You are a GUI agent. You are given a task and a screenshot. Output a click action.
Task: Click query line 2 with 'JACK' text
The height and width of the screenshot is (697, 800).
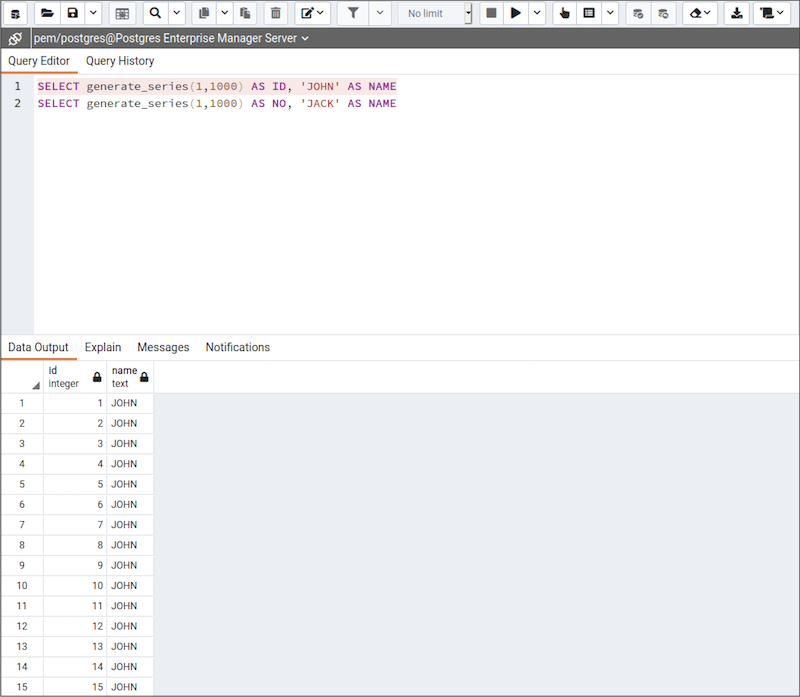coord(217,104)
